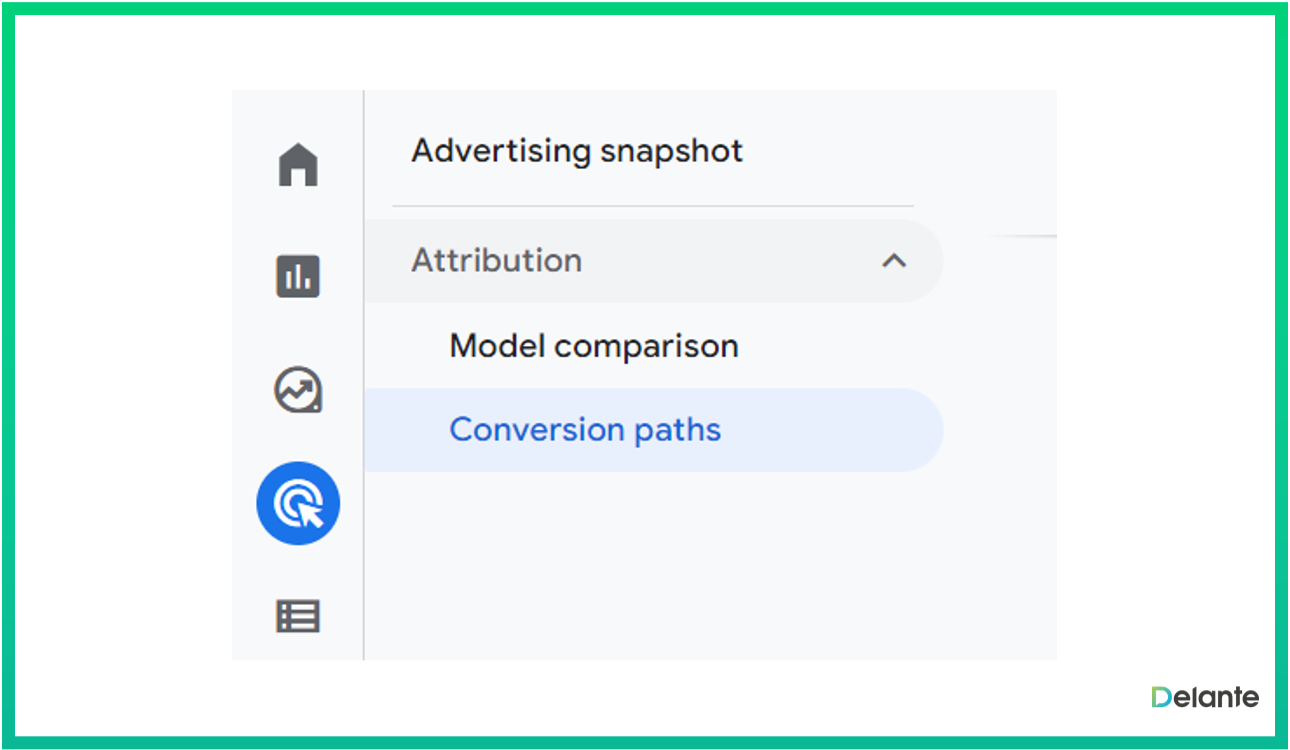Click the Attribution section header
The height and width of the screenshot is (750, 1290).
[650, 261]
